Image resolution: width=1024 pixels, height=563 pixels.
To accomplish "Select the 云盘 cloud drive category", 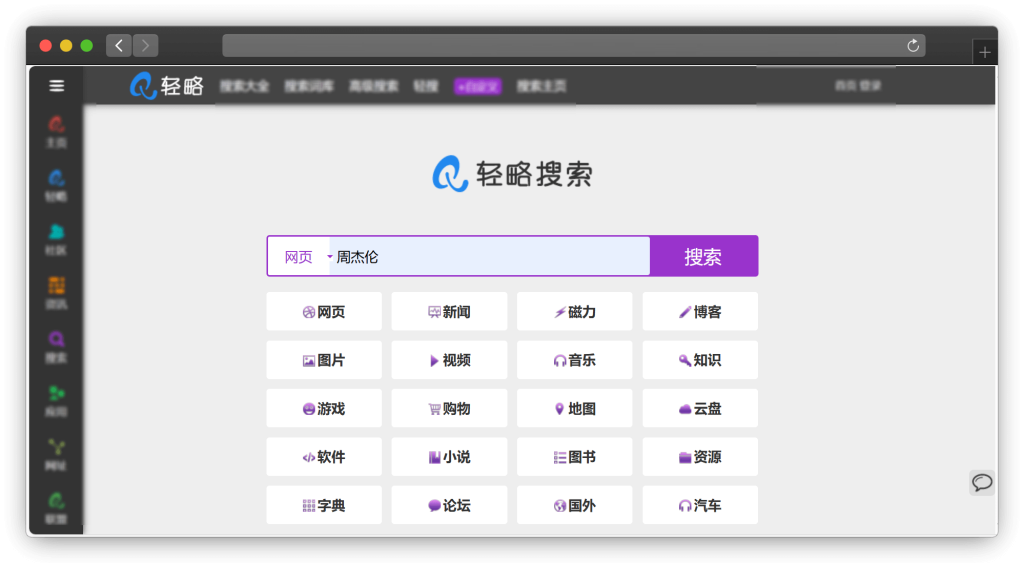I will click(x=700, y=408).
